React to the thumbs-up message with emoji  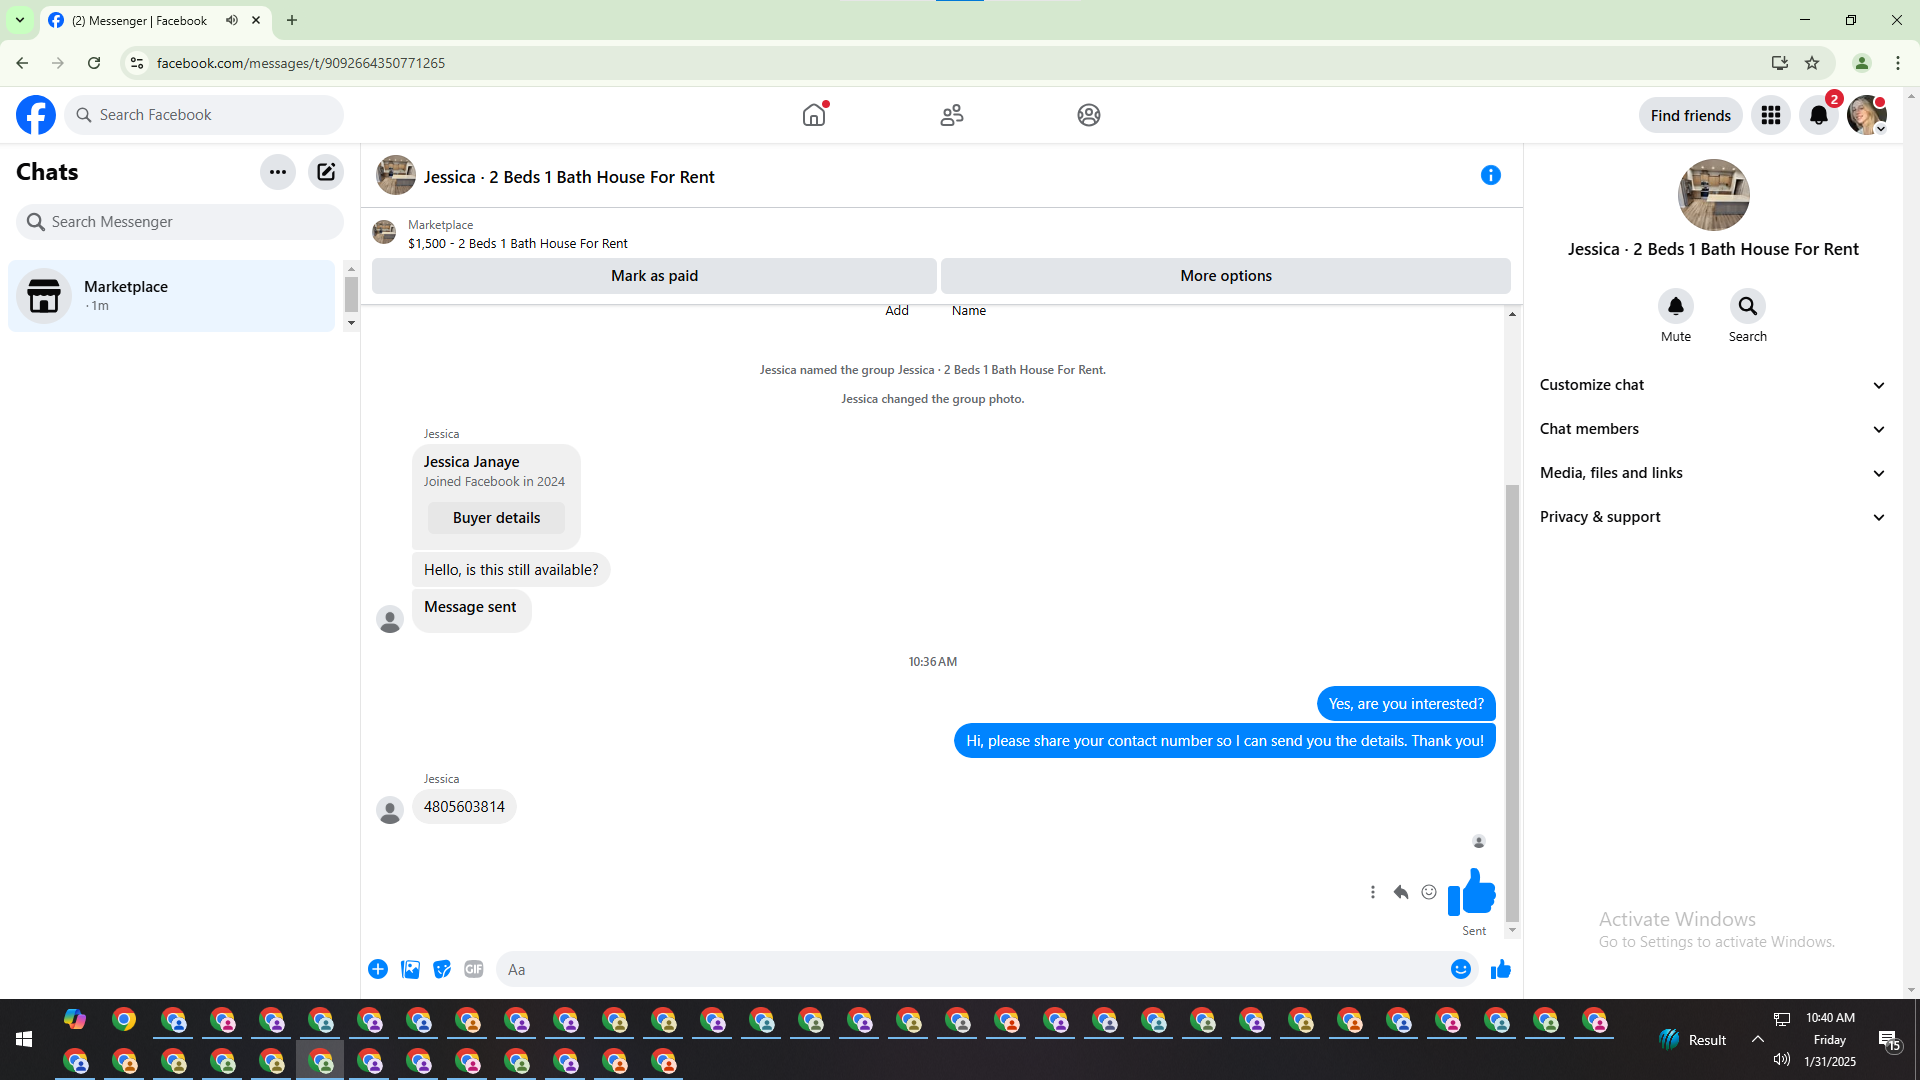coord(1429,892)
